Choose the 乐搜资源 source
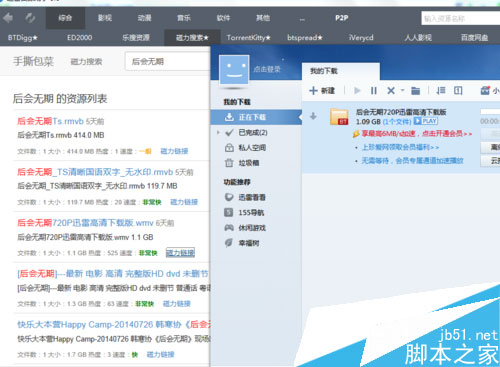 click(x=136, y=38)
